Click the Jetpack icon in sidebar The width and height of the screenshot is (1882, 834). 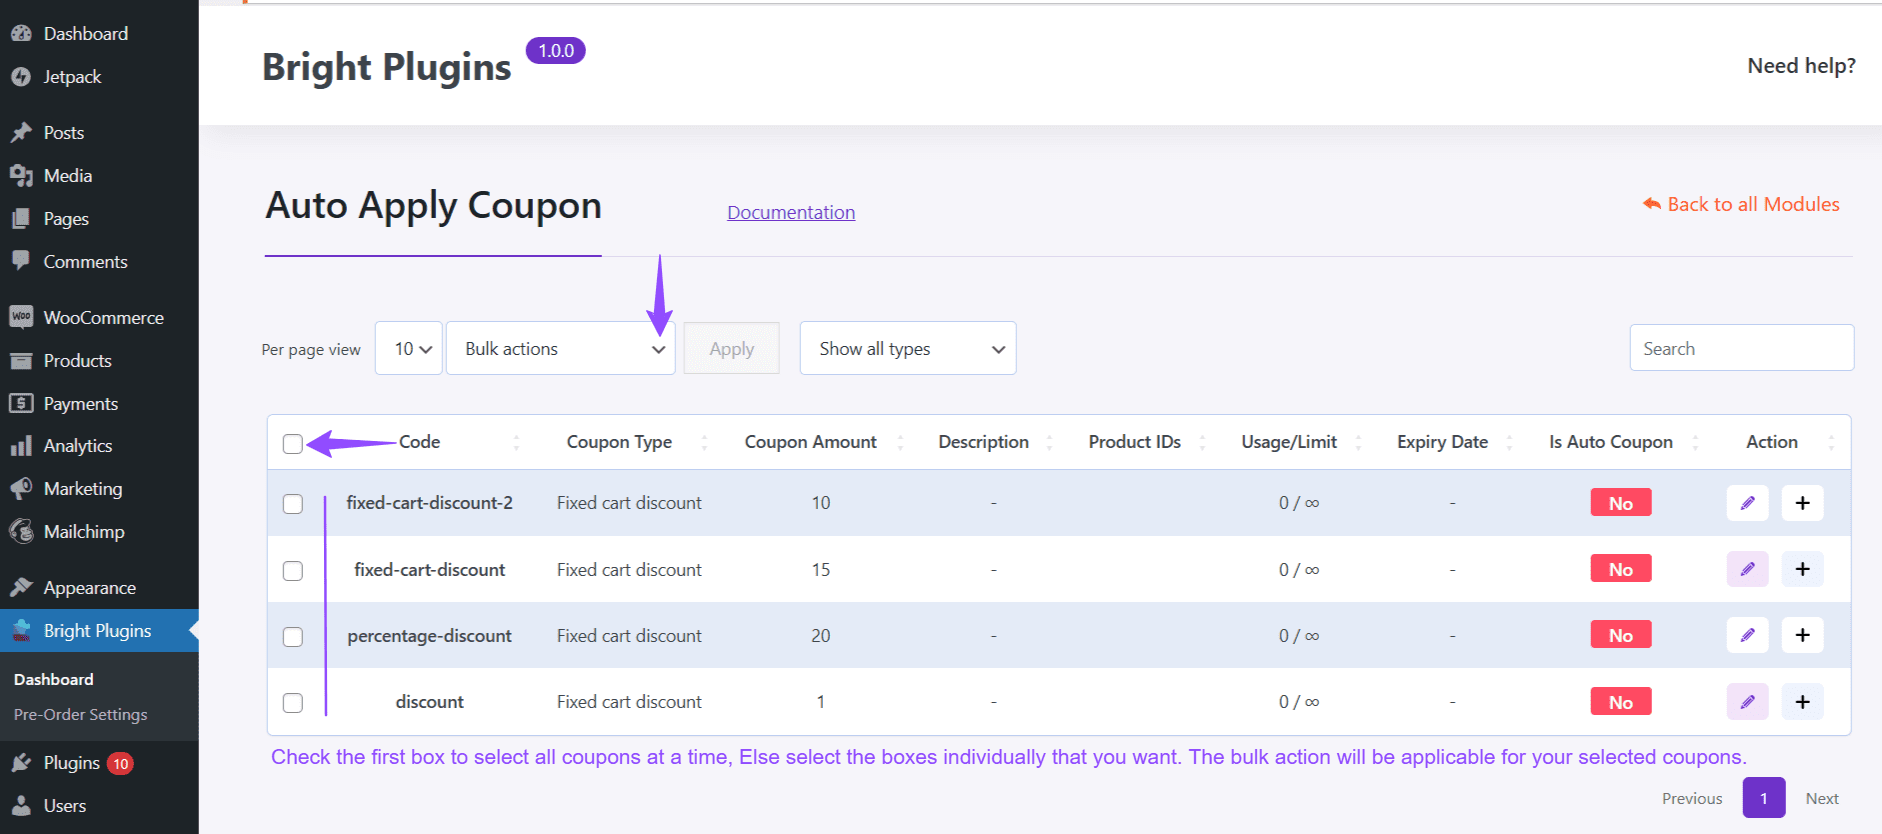coord(21,77)
